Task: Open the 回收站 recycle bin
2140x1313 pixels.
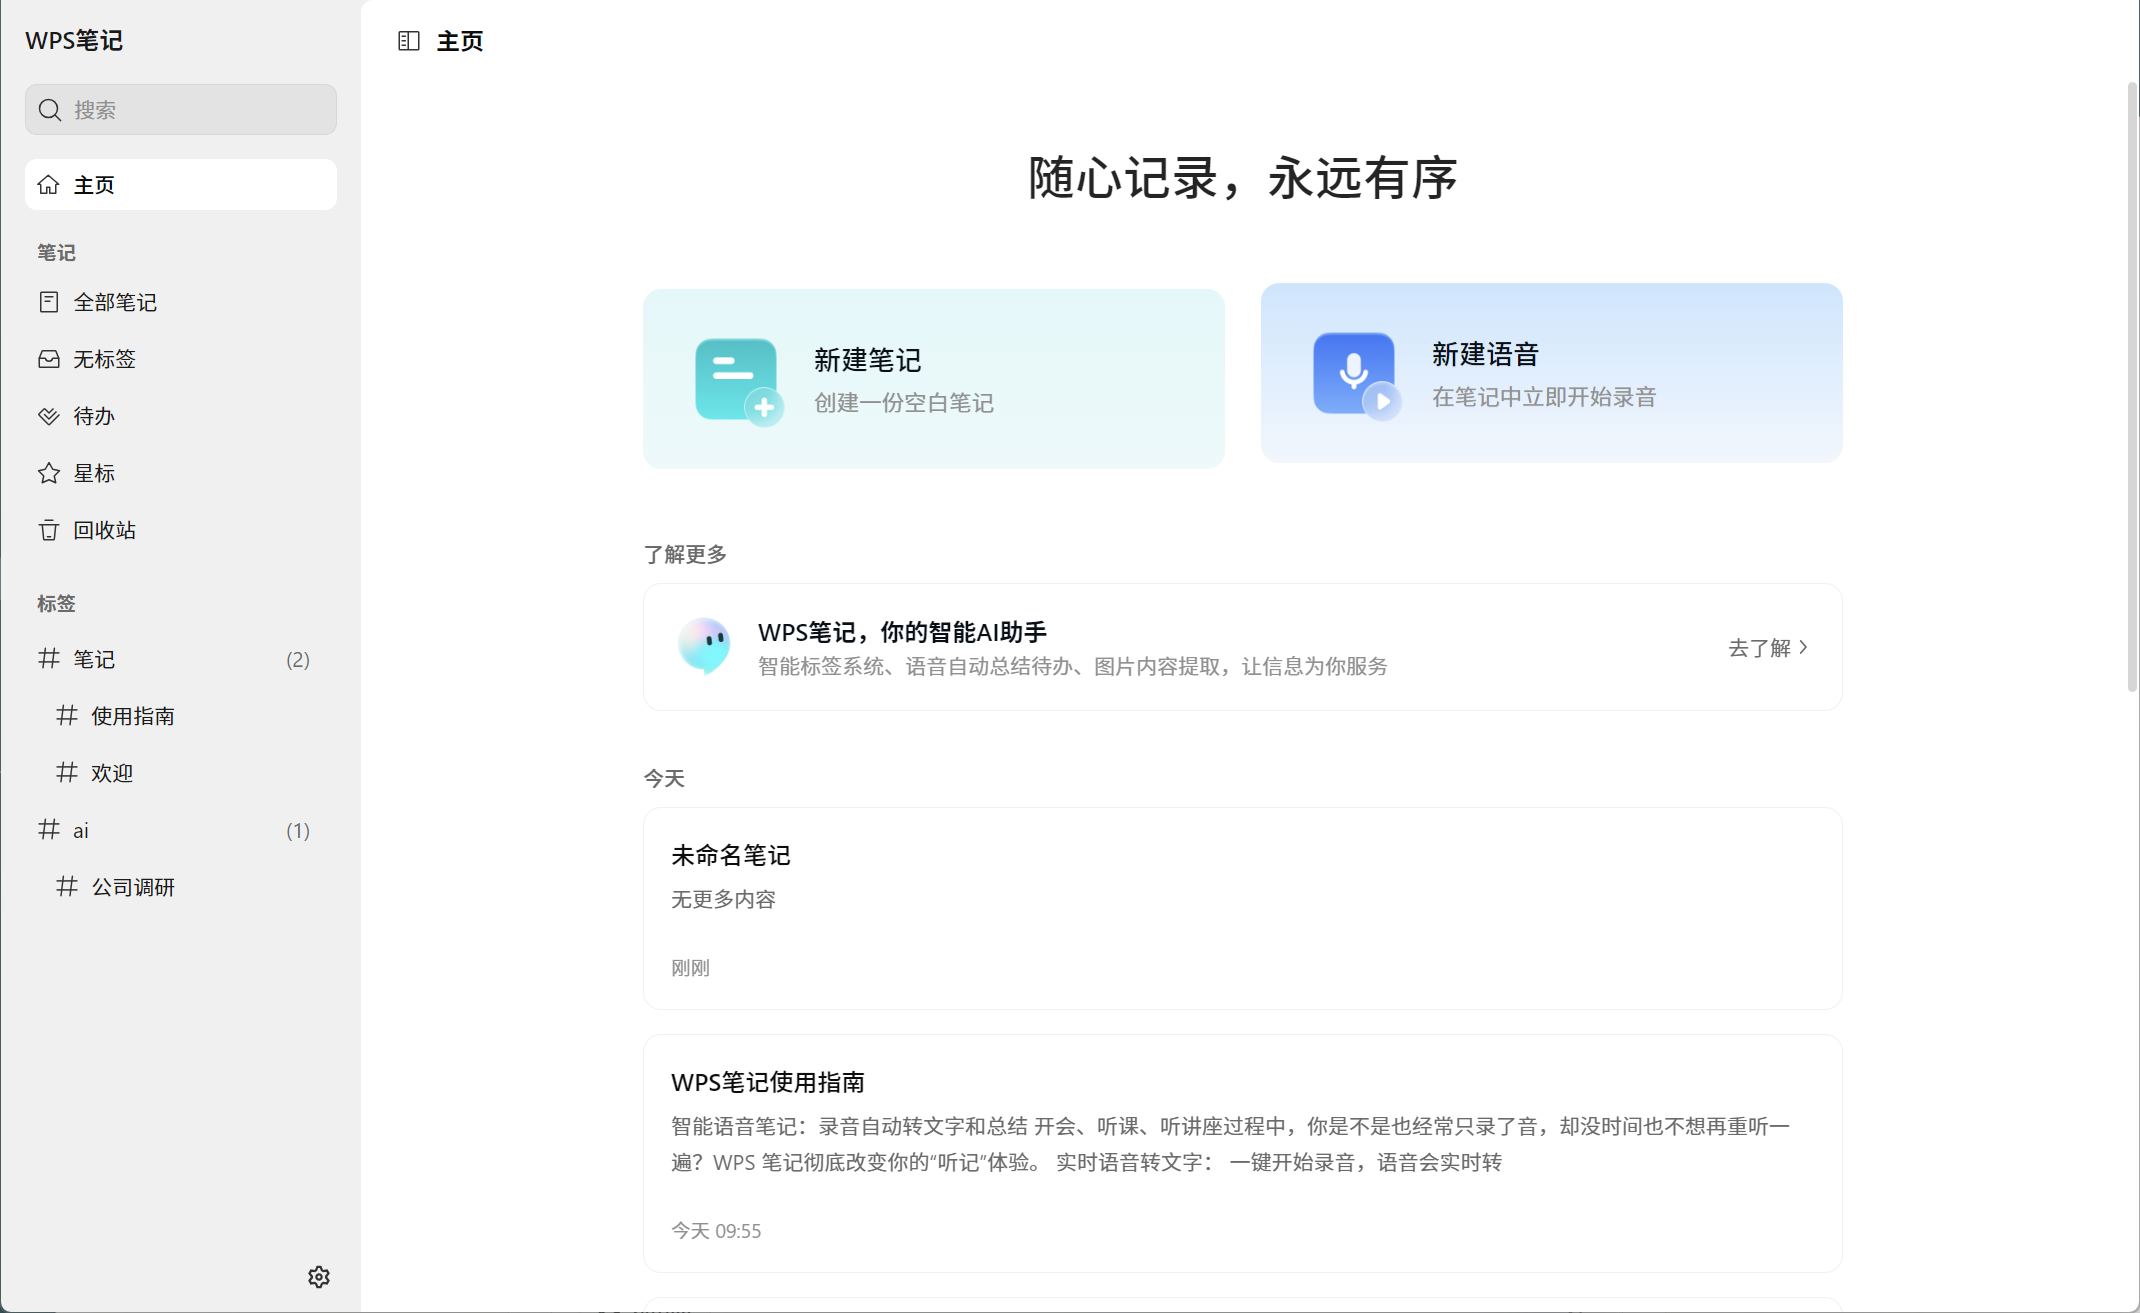Action: (x=181, y=530)
